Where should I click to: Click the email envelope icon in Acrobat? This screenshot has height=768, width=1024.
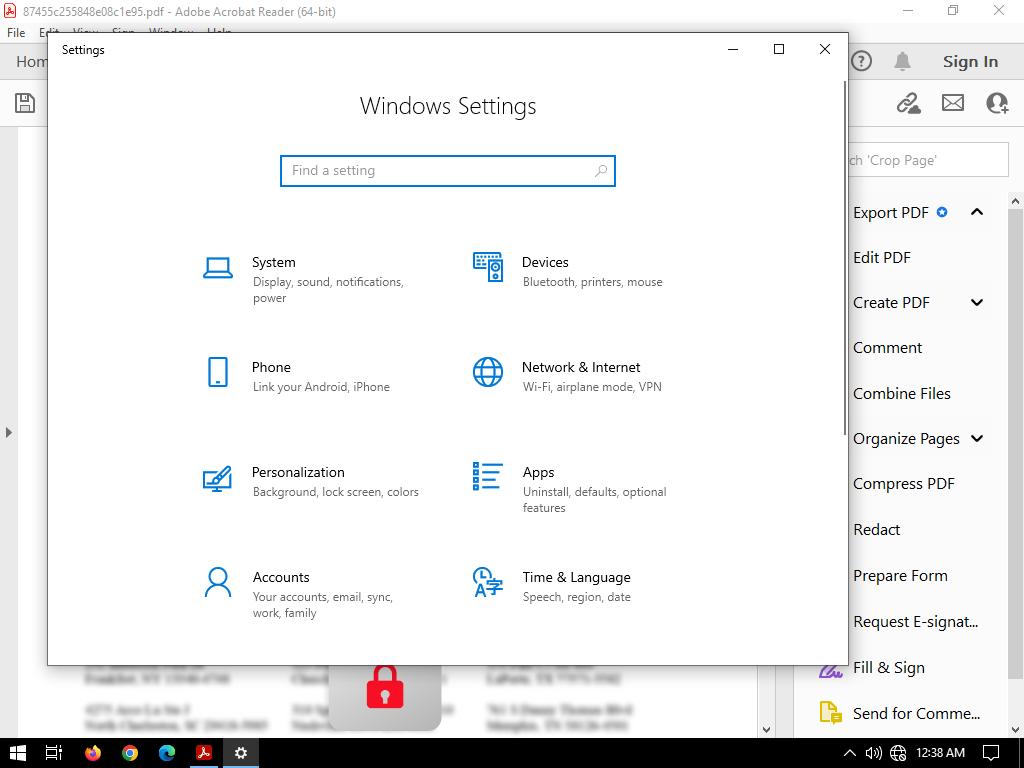[x=953, y=103]
